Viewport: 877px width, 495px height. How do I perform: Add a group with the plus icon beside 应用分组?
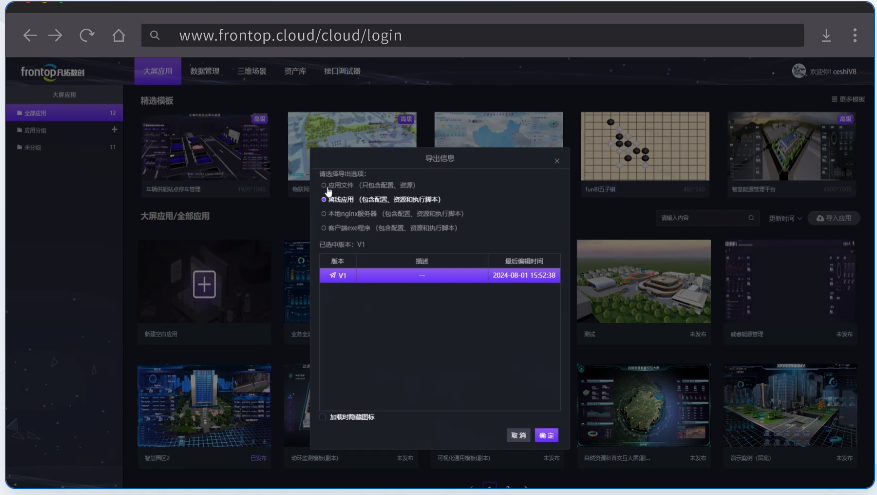[x=114, y=130]
